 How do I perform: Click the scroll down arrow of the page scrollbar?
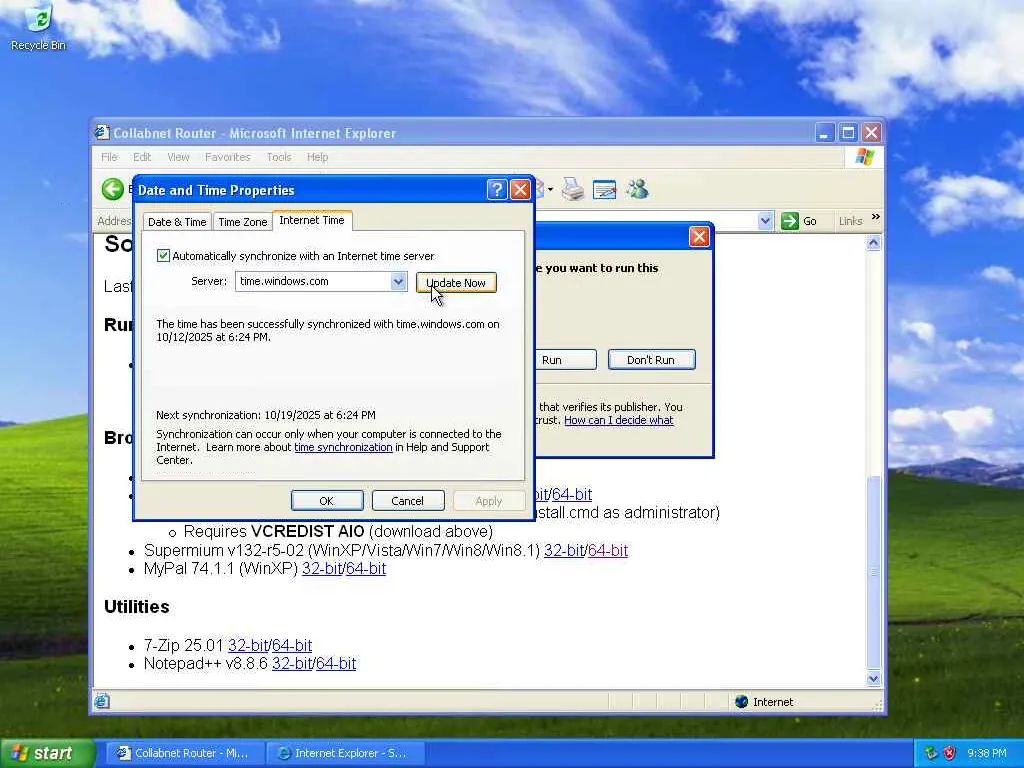(874, 679)
